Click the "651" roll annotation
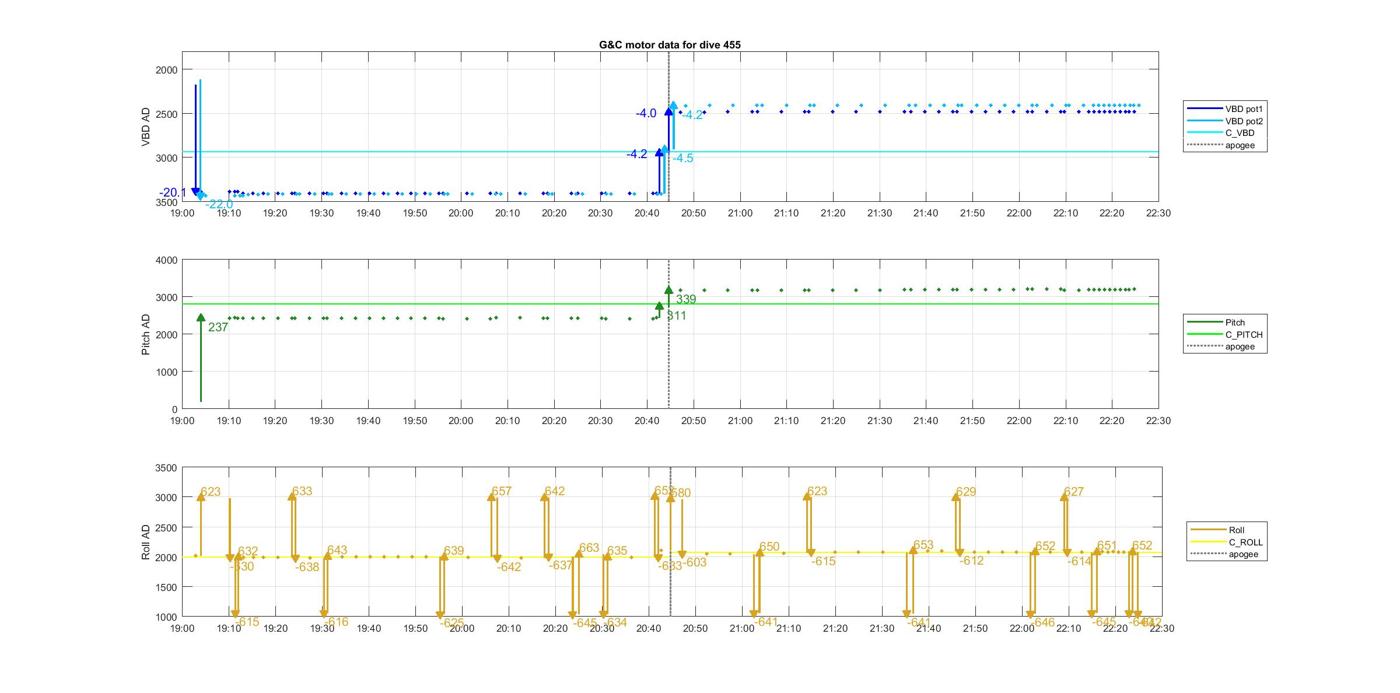 pos(1107,545)
